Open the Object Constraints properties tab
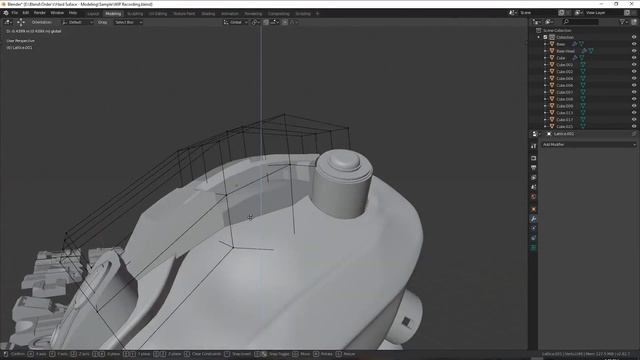The width and height of the screenshot is (640, 360). pos(533,238)
